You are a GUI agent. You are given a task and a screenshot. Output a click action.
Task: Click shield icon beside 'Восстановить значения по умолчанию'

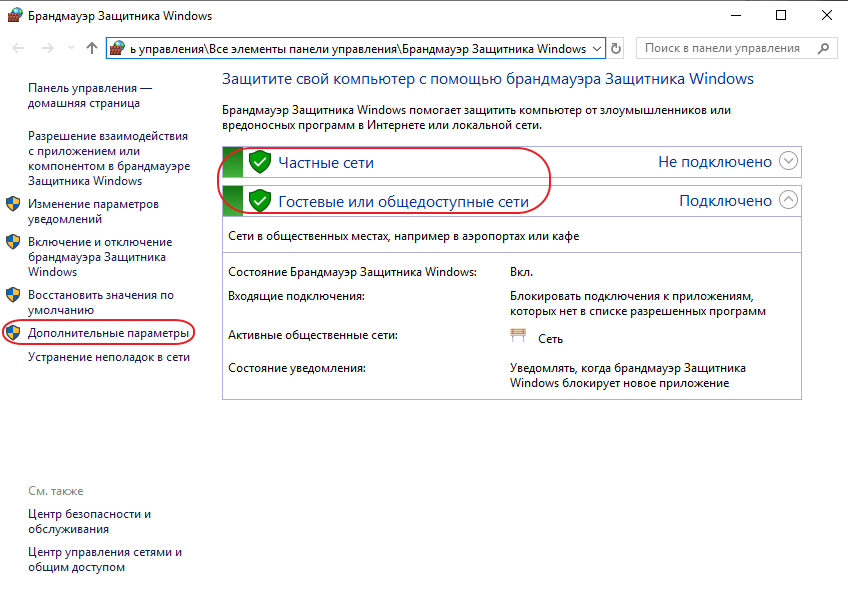[13, 295]
